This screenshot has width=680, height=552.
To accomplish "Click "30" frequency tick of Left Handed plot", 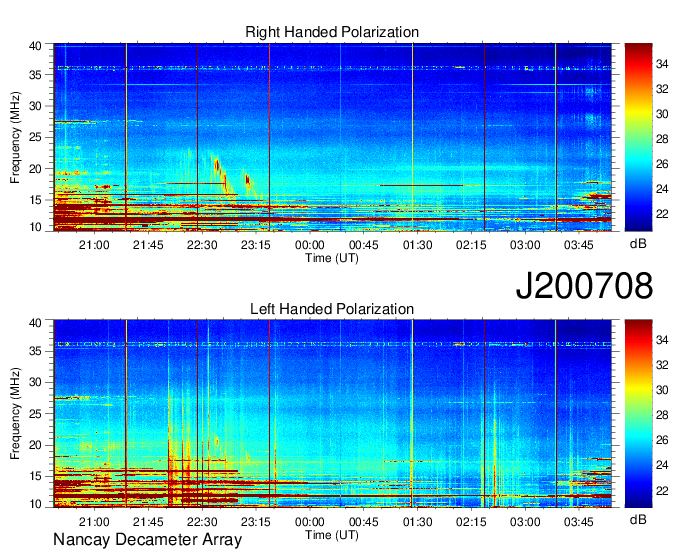I will tap(35, 382).
